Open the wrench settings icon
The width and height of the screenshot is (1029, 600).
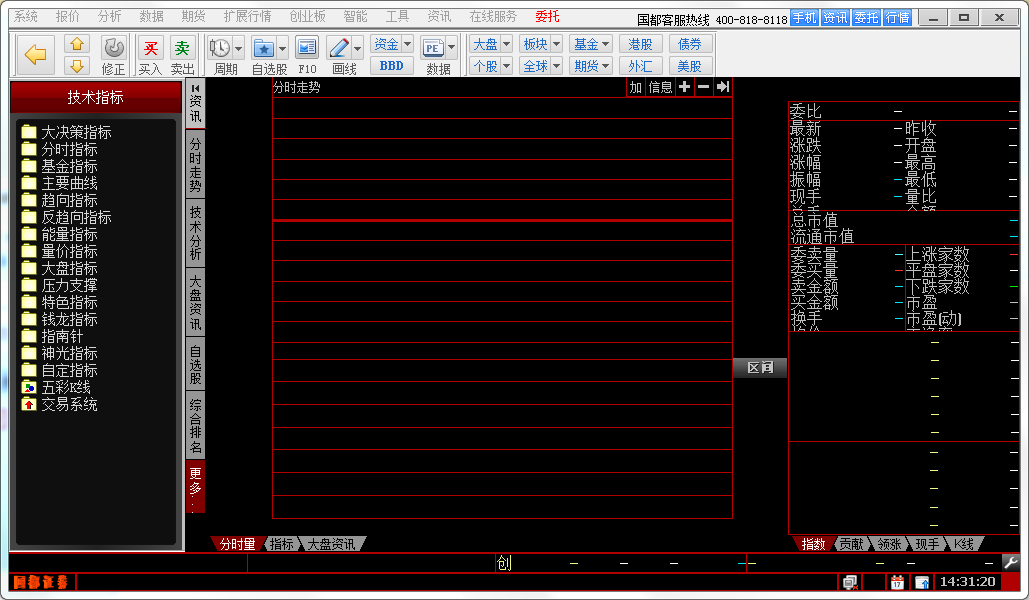[x=1010, y=563]
